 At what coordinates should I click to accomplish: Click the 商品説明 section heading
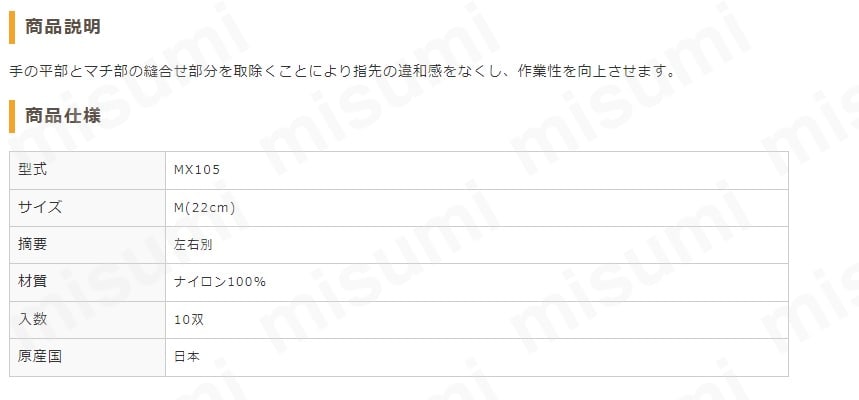tap(62, 26)
